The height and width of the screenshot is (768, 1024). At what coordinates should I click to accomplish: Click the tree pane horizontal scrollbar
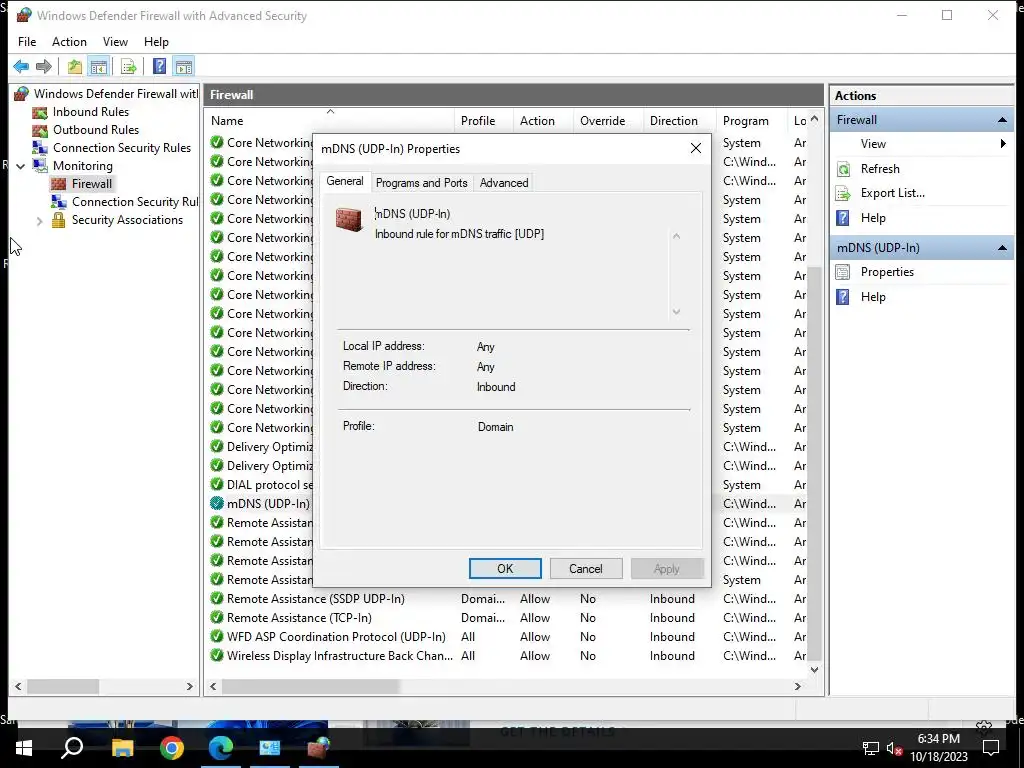tap(63, 687)
